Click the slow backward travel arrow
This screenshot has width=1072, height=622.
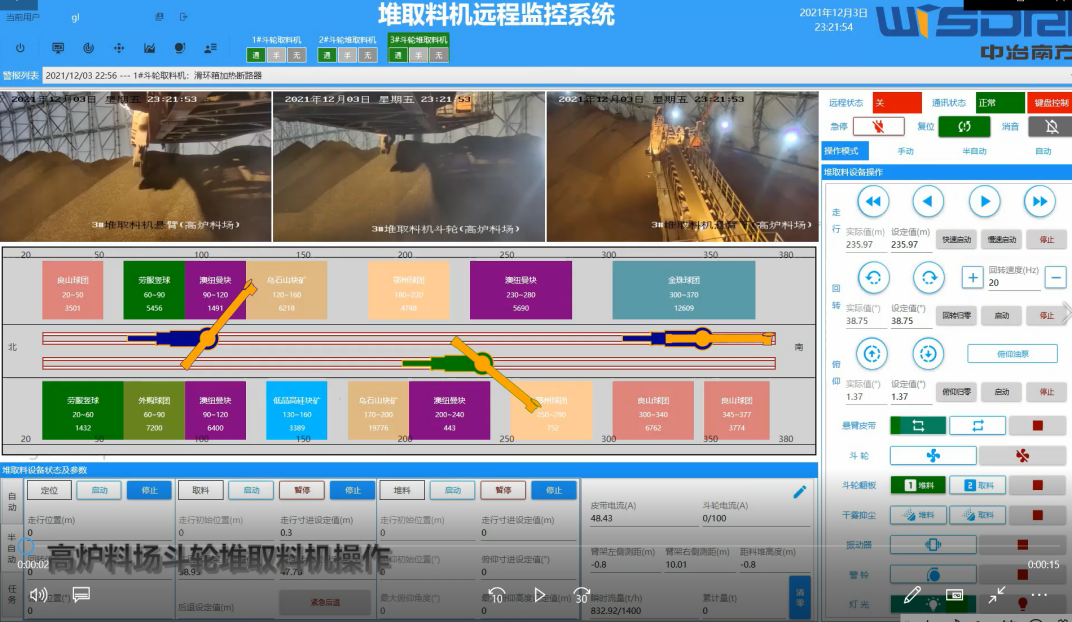point(928,202)
